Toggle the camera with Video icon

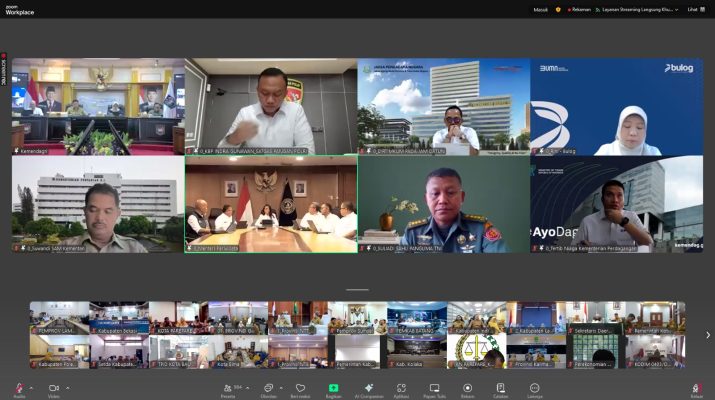tap(53, 387)
